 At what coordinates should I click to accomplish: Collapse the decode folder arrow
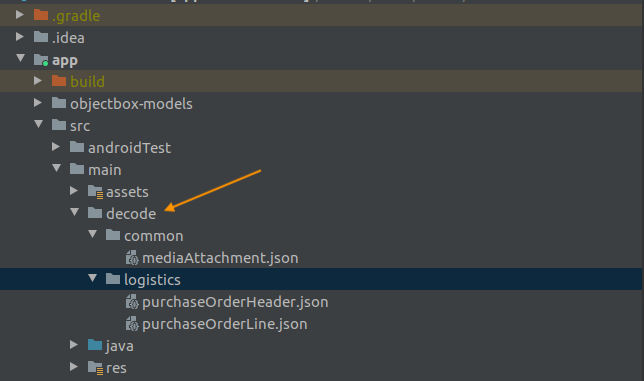(x=74, y=212)
